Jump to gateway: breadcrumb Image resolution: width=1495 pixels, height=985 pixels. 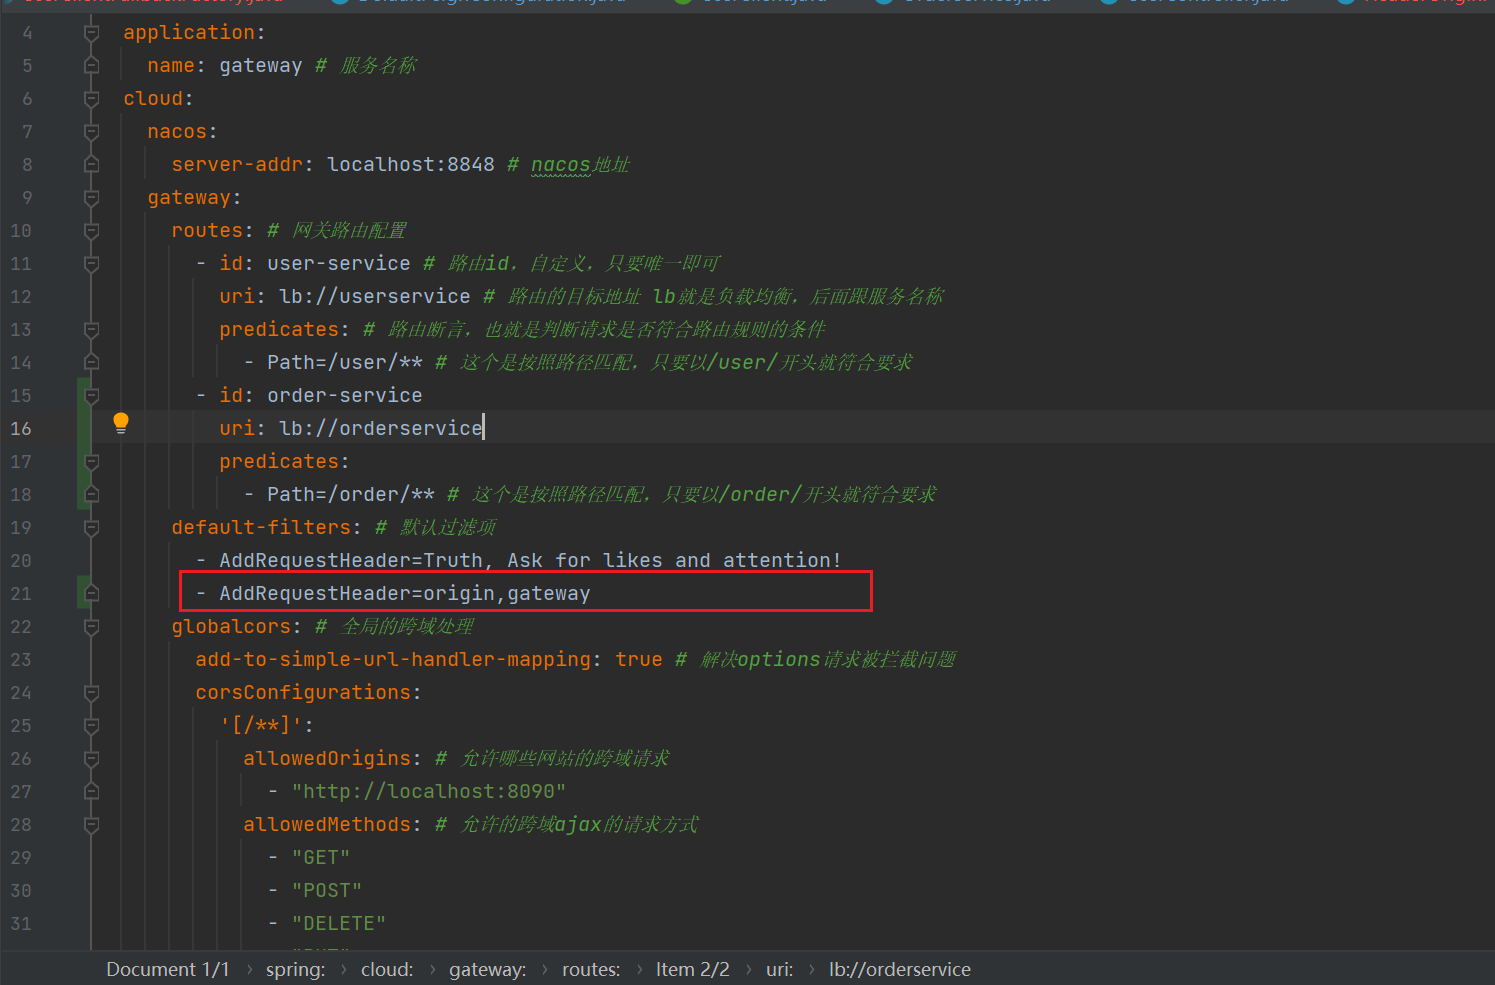click(x=488, y=969)
